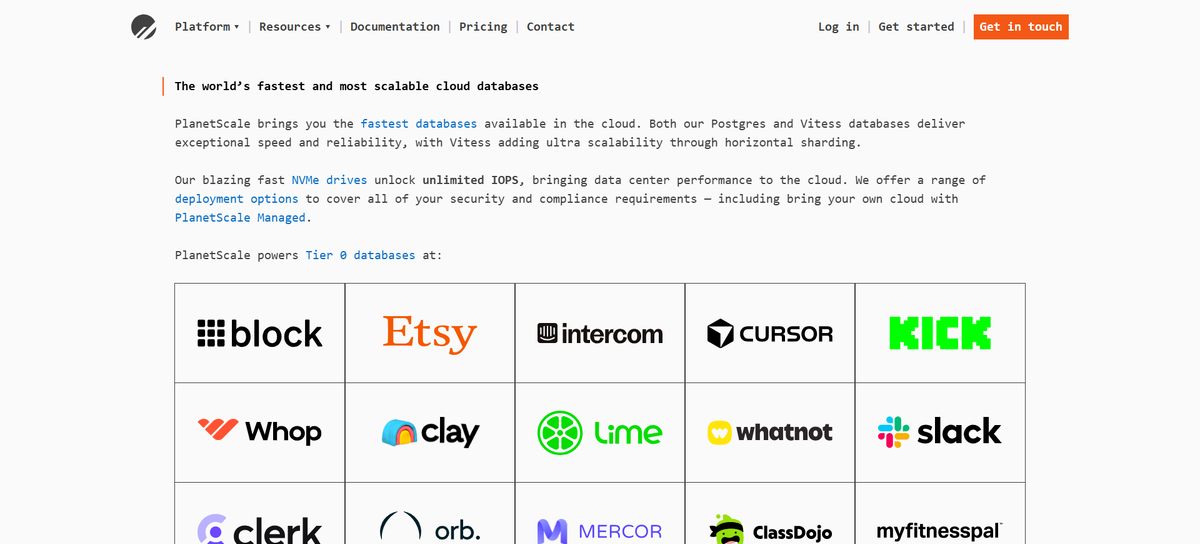Select the Etsy logo tile
This screenshot has height=544, width=1200.
[430, 333]
